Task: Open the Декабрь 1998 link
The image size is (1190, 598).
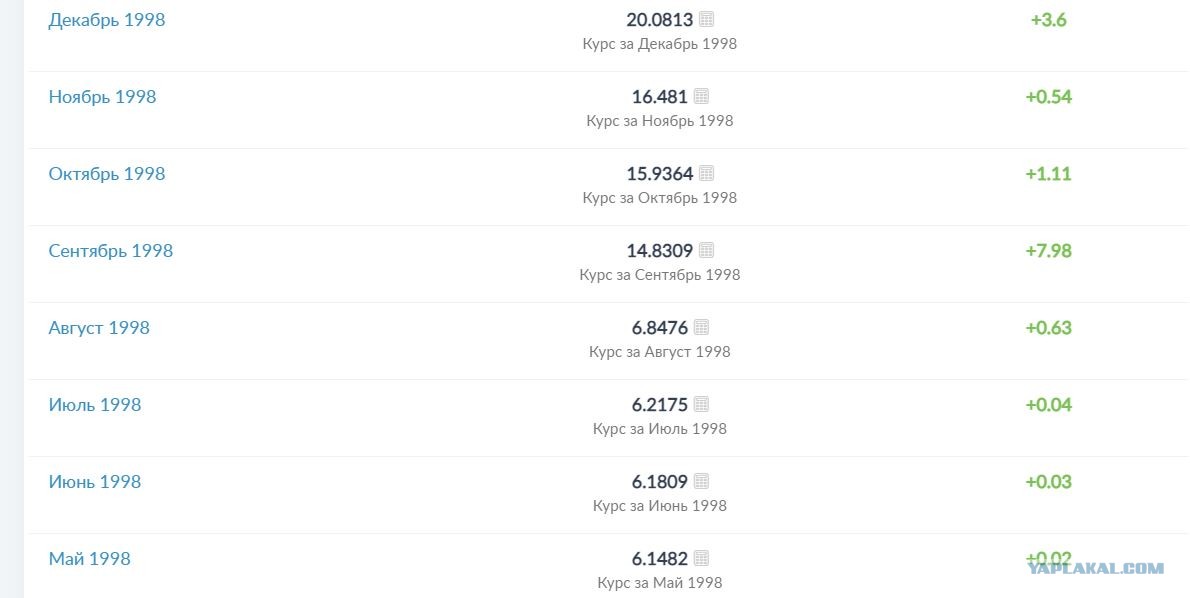Action: (x=107, y=20)
